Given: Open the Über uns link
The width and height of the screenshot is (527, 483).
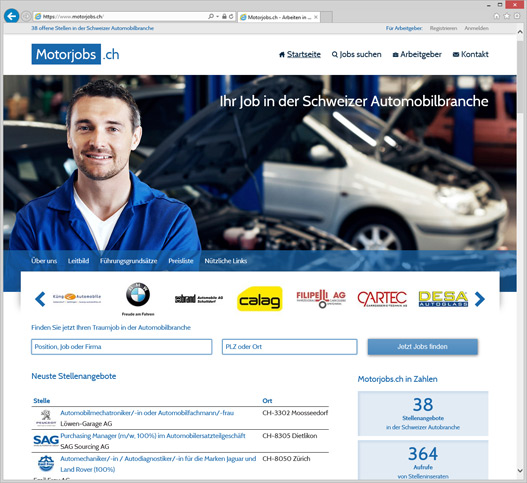Looking at the screenshot, I should (x=44, y=261).
